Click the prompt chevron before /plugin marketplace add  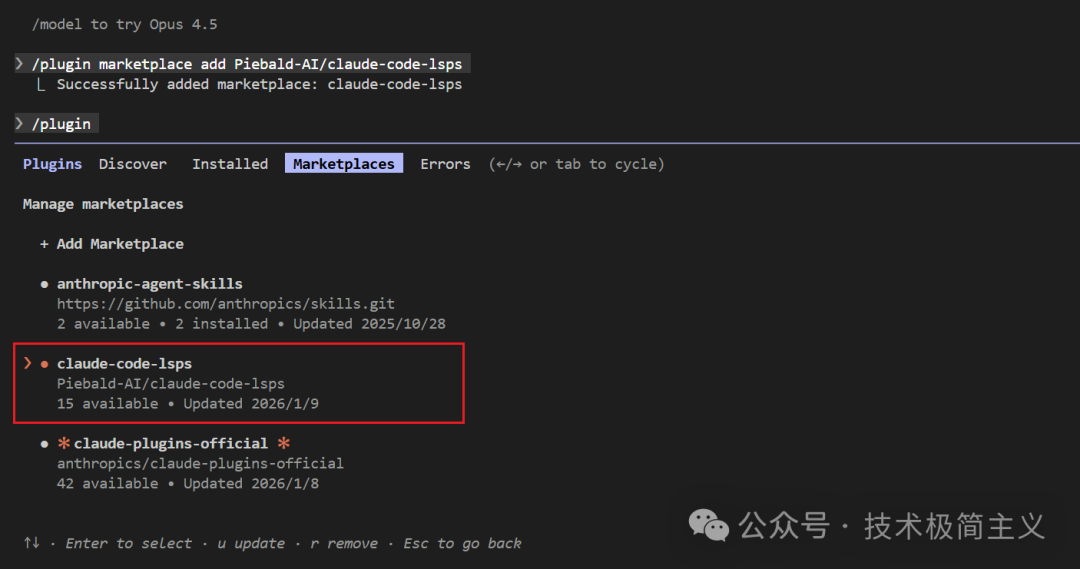[19, 63]
